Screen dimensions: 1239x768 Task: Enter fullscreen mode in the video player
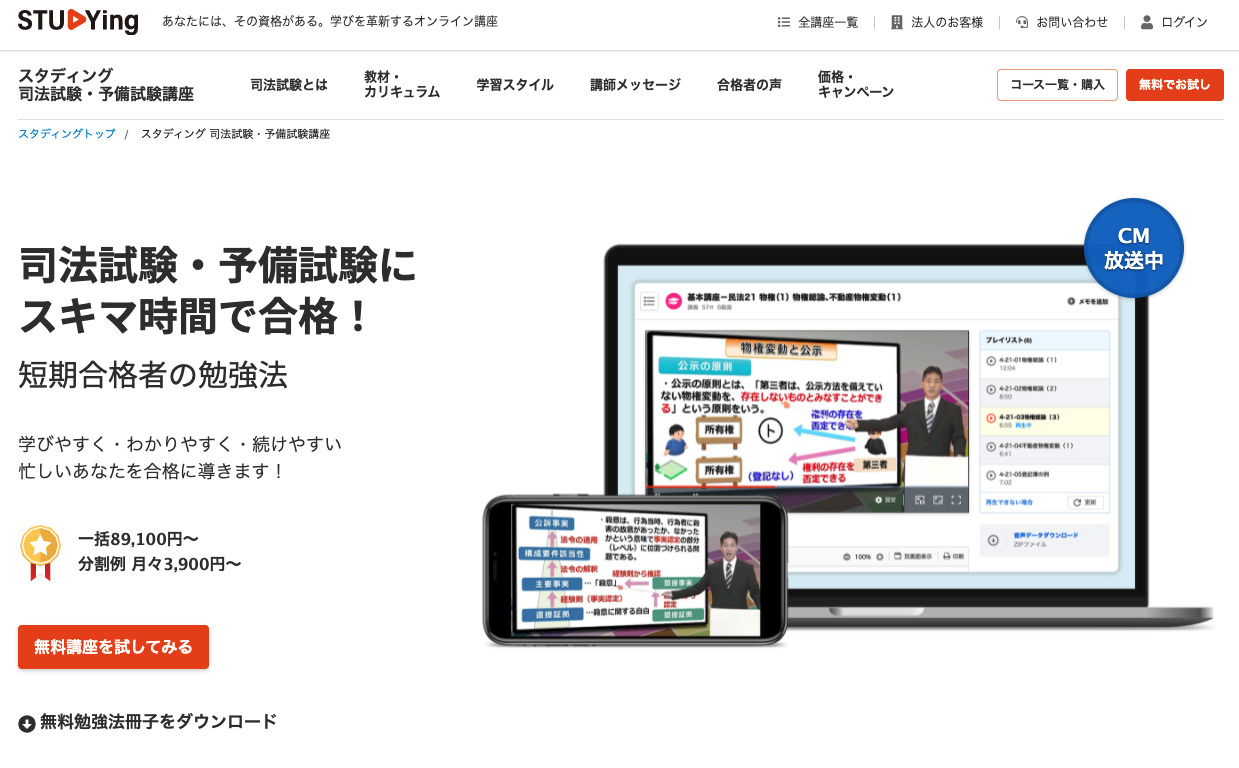pyautogui.click(x=956, y=500)
